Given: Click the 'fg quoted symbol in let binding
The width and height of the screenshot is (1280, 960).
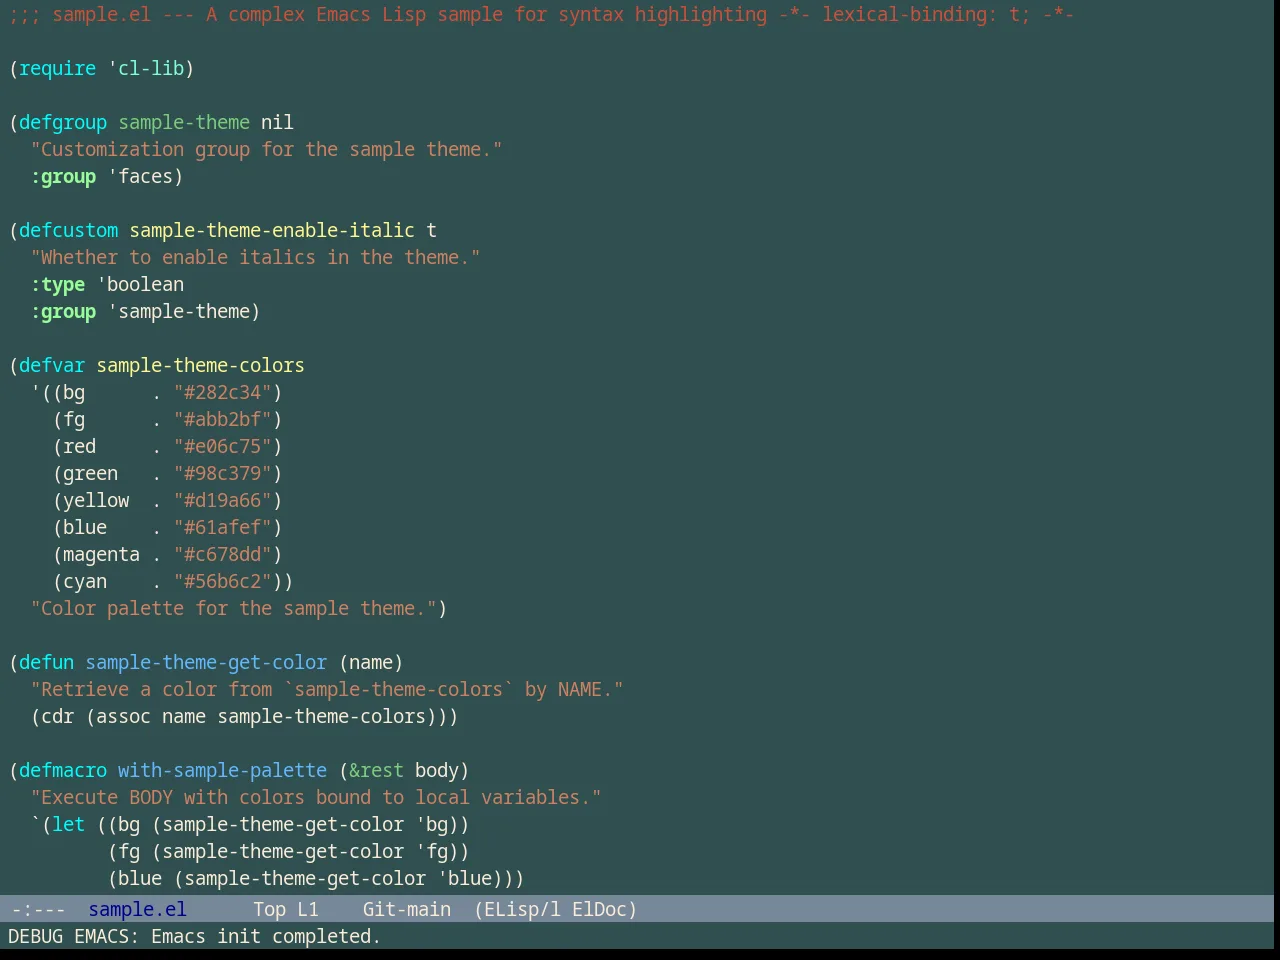Looking at the screenshot, I should pyautogui.click(x=431, y=851).
